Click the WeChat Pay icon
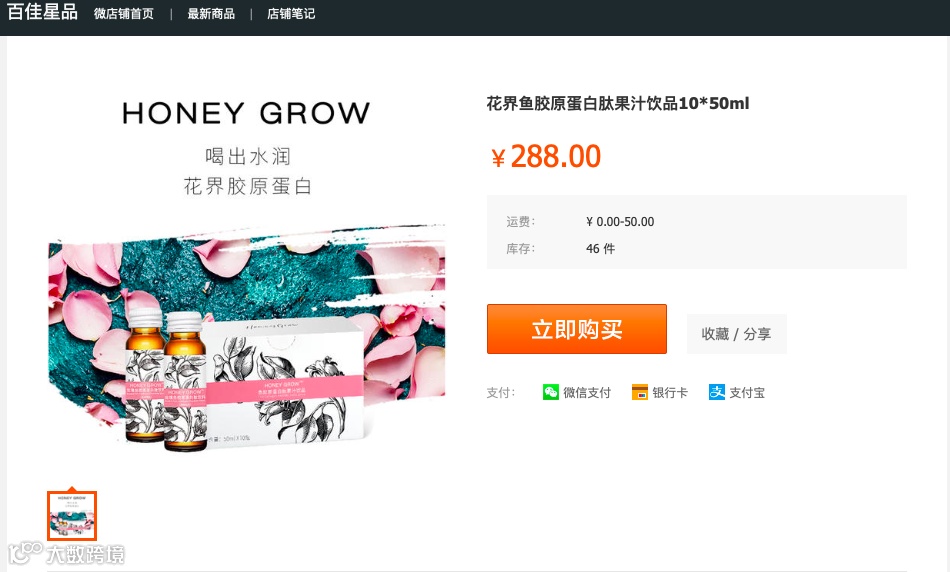Screen dimensions: 950x572 point(550,392)
